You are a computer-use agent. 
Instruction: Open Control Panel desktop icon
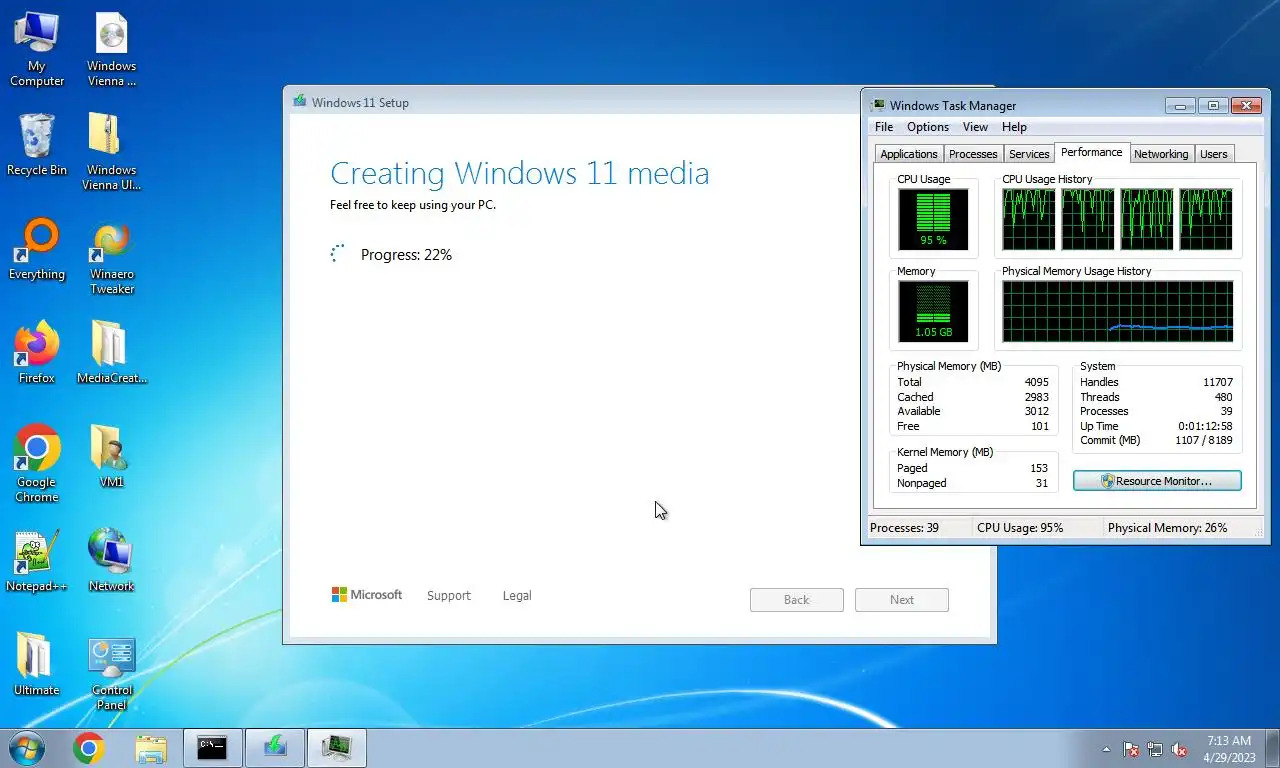[112, 672]
